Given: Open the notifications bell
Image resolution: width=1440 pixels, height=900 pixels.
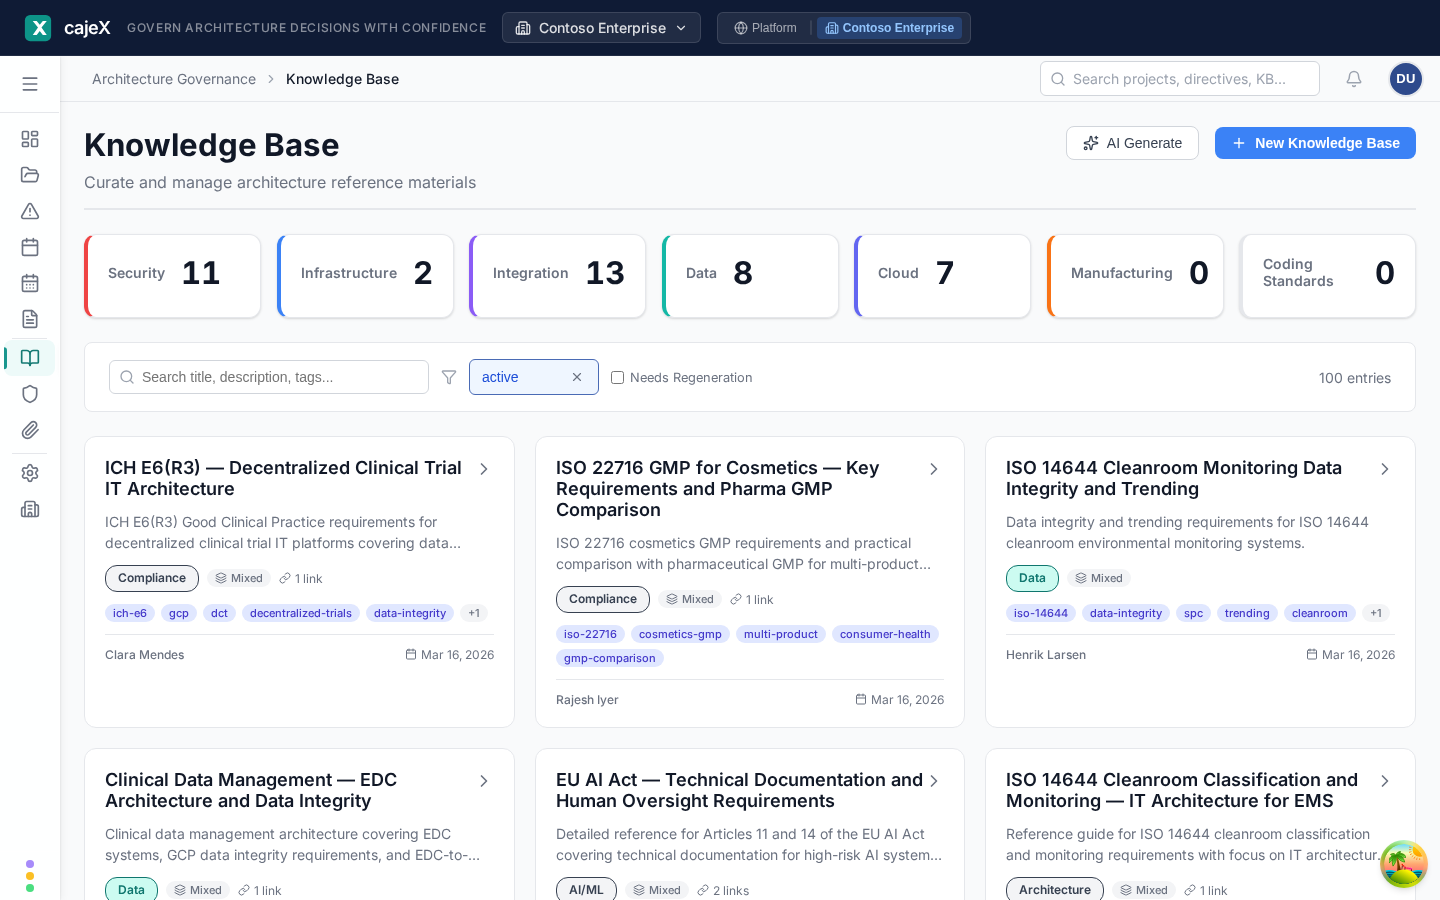Looking at the screenshot, I should tap(1354, 79).
